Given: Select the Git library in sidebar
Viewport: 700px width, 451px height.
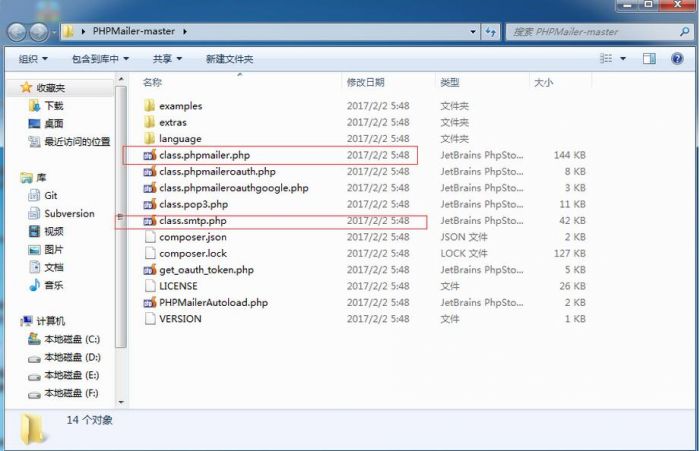Looking at the screenshot, I should pos(43,196).
